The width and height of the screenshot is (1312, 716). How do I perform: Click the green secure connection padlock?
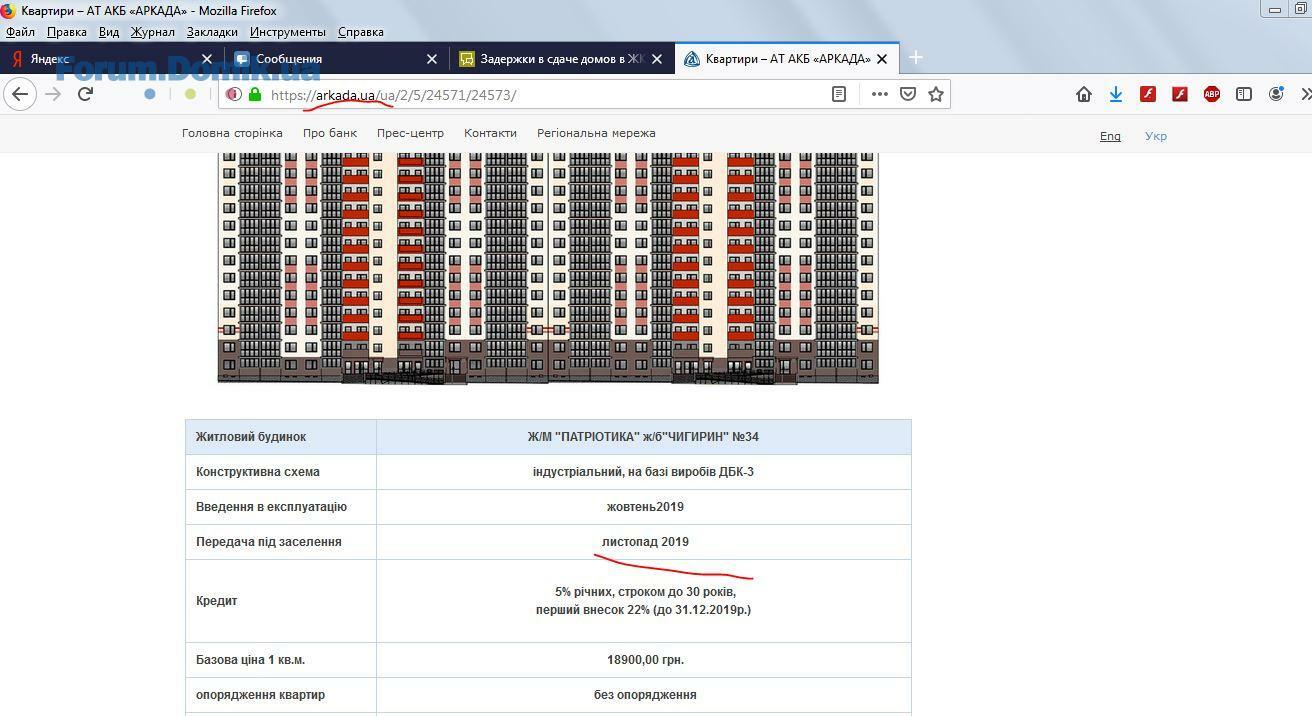coord(255,94)
